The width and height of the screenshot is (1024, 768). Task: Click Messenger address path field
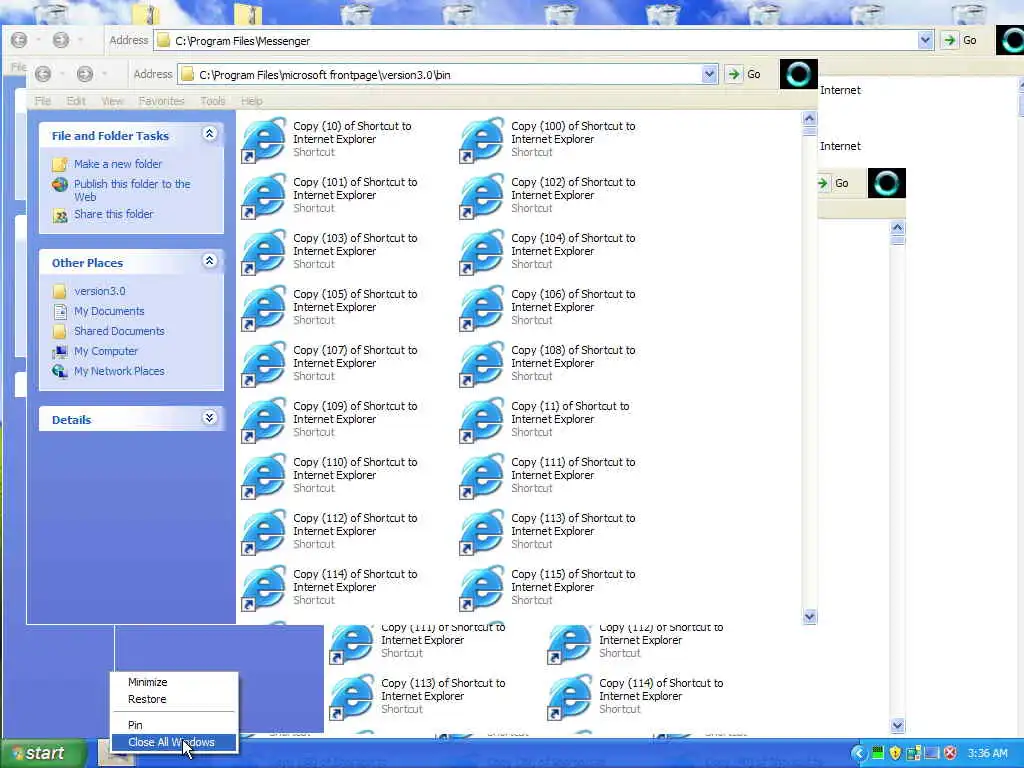click(543, 40)
